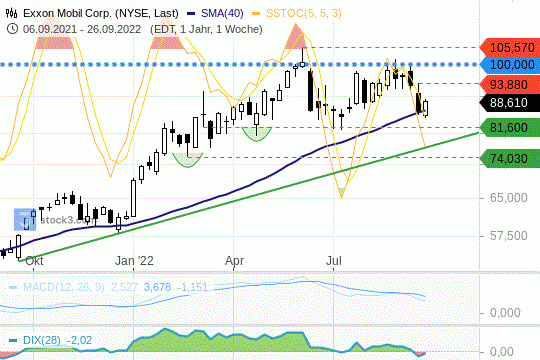Click the DIX 0,00 axis value

click(502, 352)
